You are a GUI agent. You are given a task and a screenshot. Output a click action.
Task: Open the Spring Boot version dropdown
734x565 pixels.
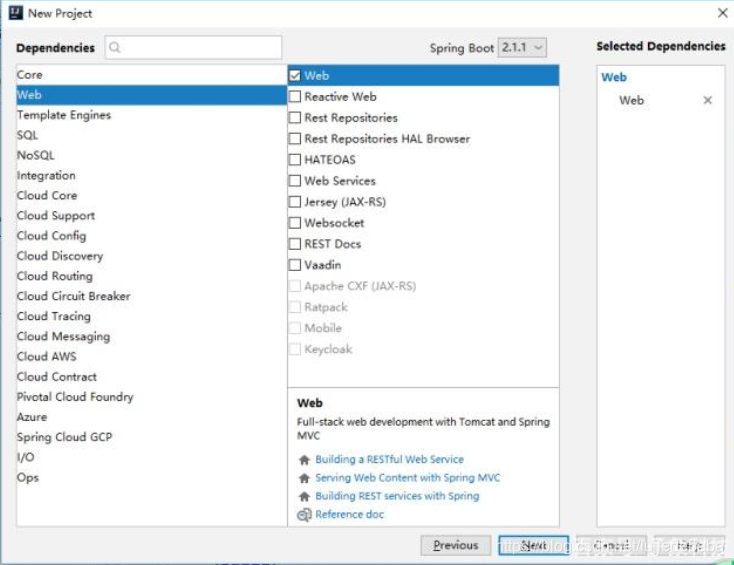(522, 47)
